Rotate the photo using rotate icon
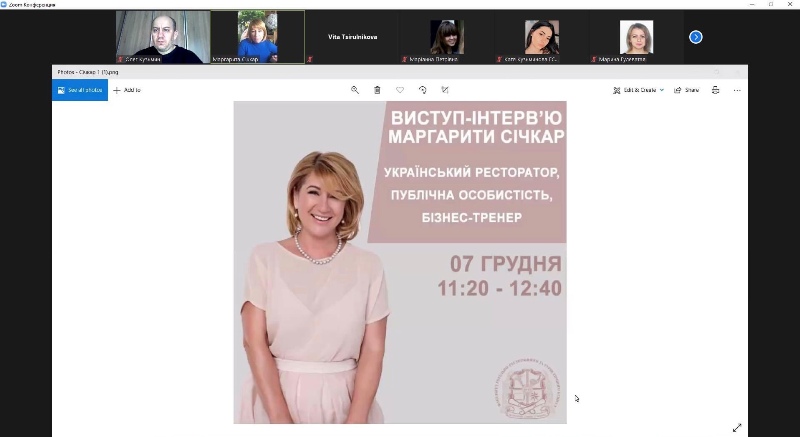The width and height of the screenshot is (800, 437). coord(422,90)
